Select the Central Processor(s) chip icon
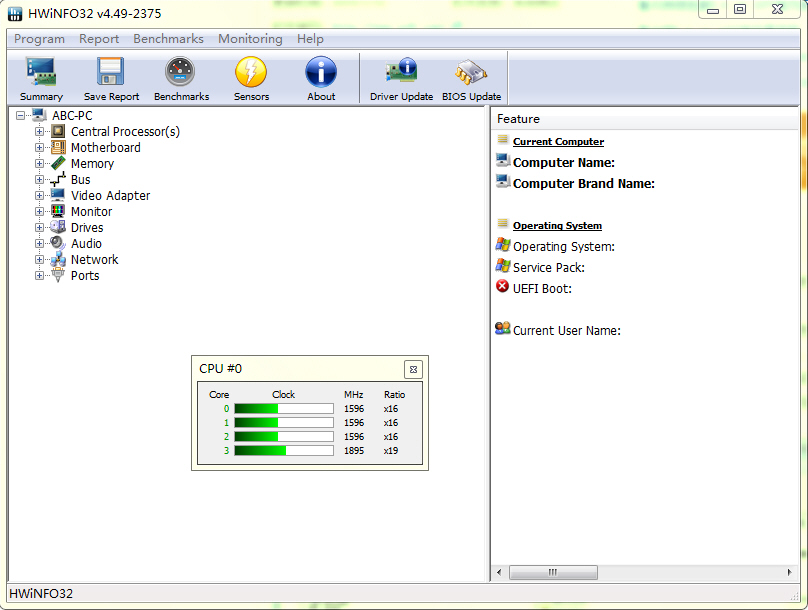This screenshot has height=610, width=808. coord(58,131)
